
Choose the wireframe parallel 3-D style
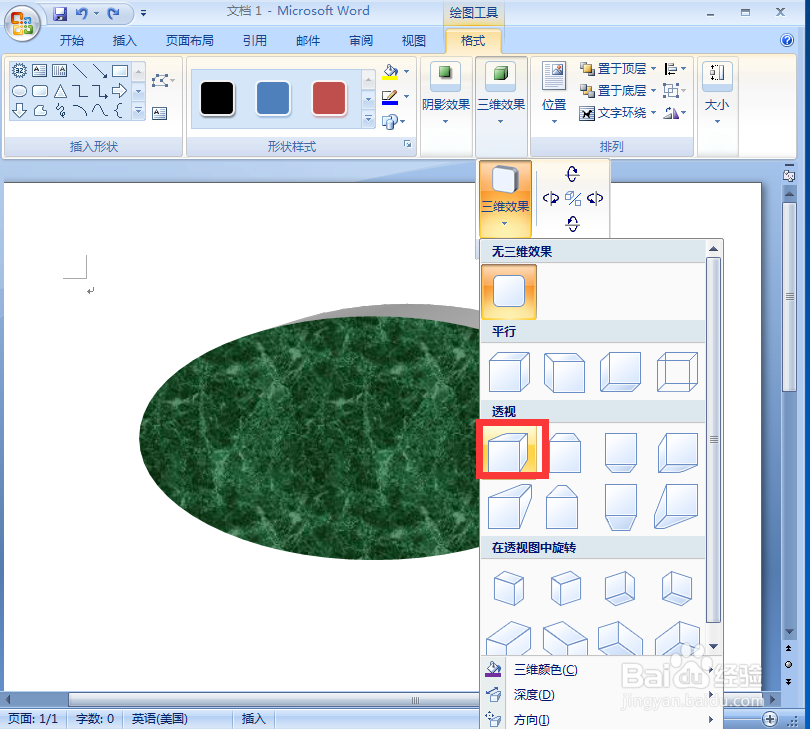pos(677,371)
